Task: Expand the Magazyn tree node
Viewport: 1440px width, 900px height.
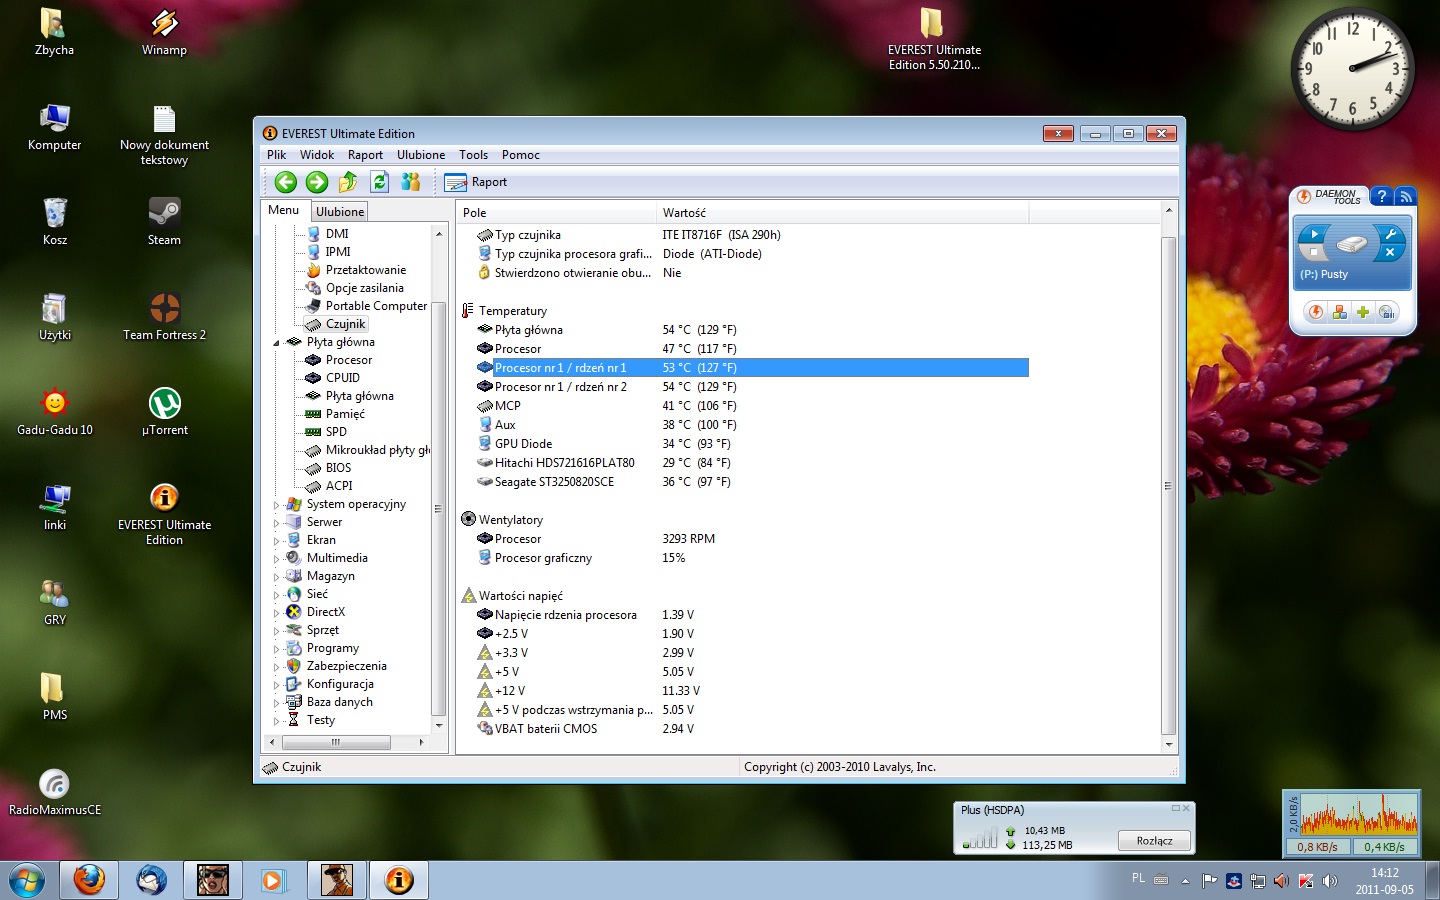Action: [277, 577]
